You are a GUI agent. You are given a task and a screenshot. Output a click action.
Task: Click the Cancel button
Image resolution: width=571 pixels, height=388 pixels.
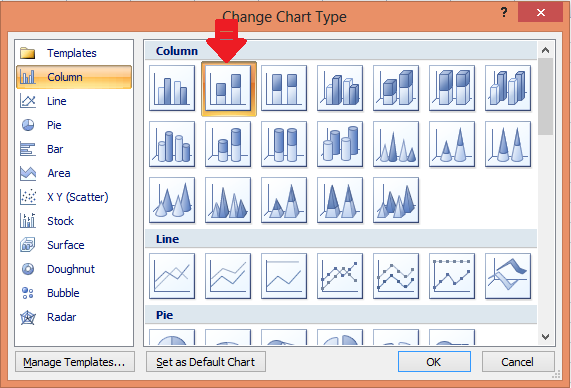click(x=518, y=362)
